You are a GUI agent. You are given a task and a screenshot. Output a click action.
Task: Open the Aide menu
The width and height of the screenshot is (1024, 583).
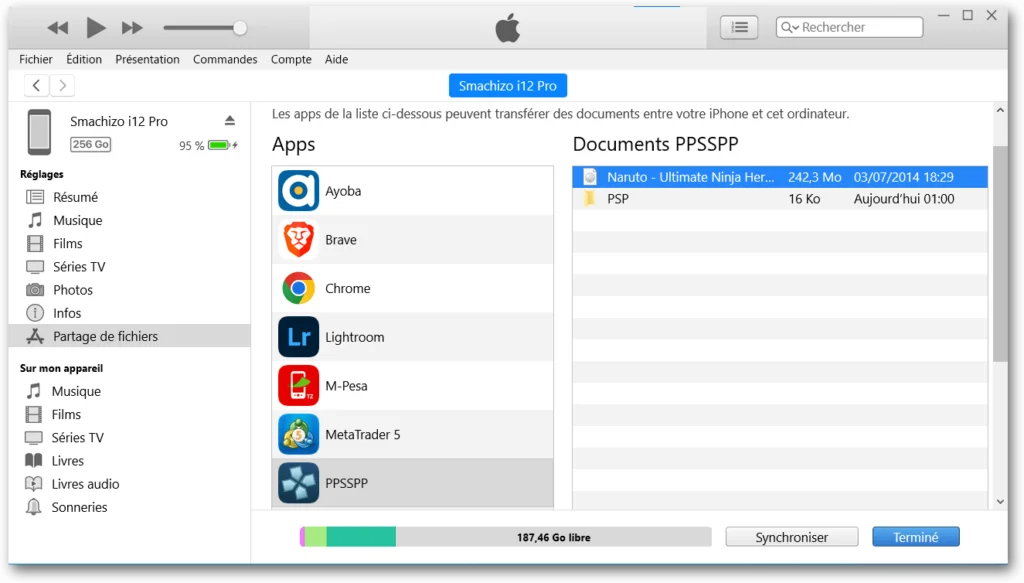(336, 59)
